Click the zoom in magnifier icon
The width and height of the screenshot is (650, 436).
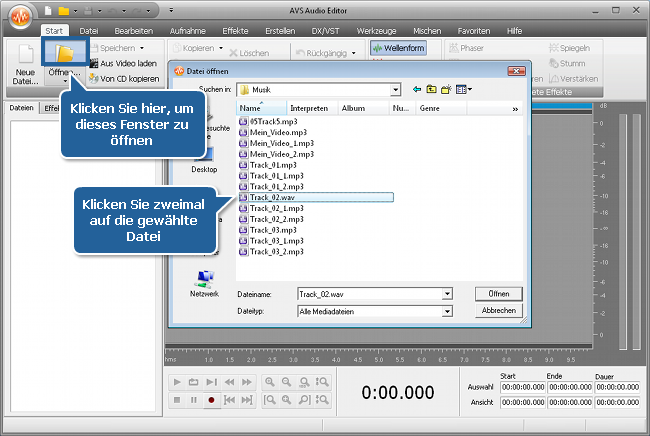click(x=270, y=382)
